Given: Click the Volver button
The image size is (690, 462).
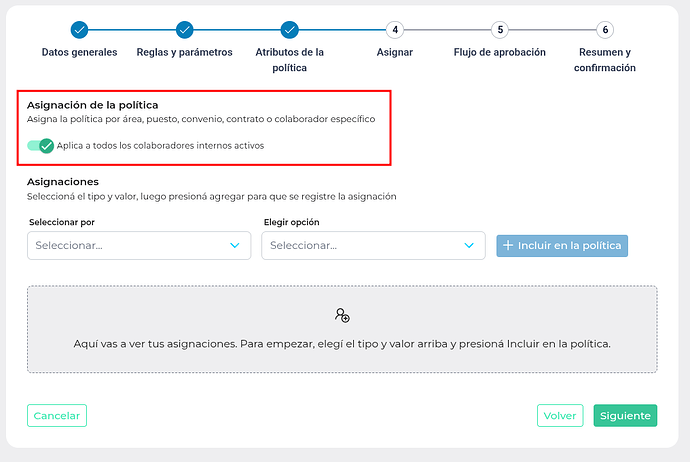Looking at the screenshot, I should pos(560,415).
